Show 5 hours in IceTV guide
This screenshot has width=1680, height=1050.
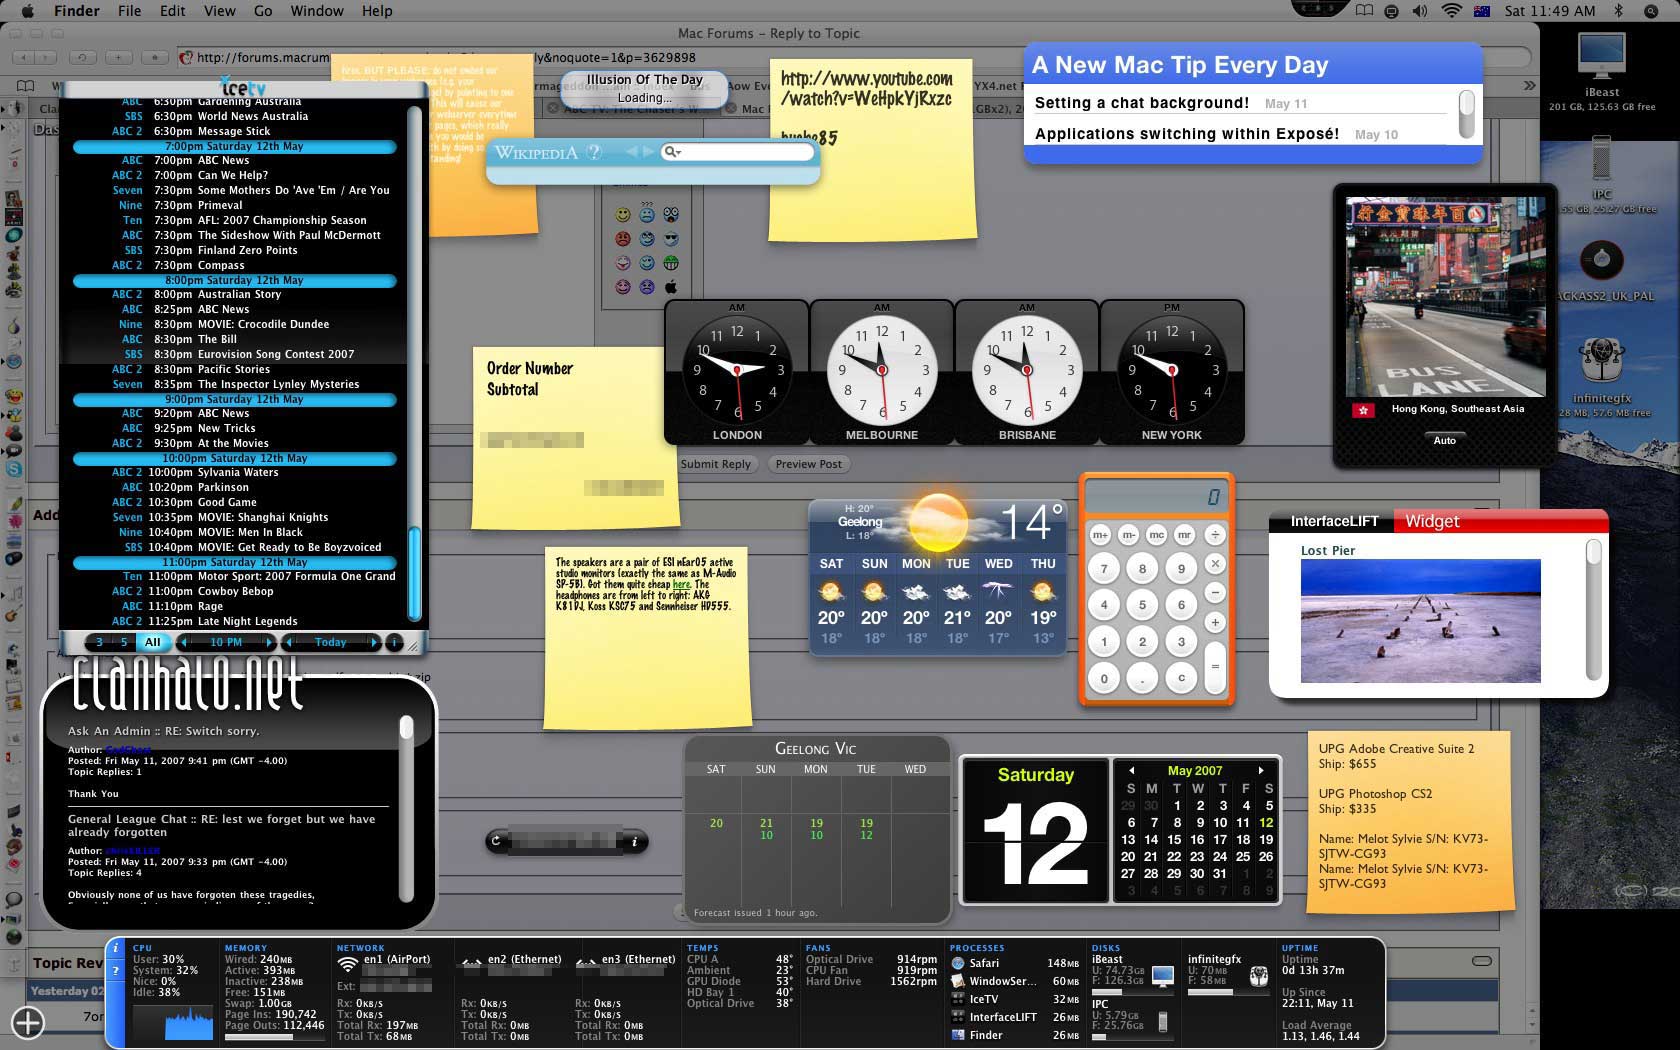[x=124, y=642]
